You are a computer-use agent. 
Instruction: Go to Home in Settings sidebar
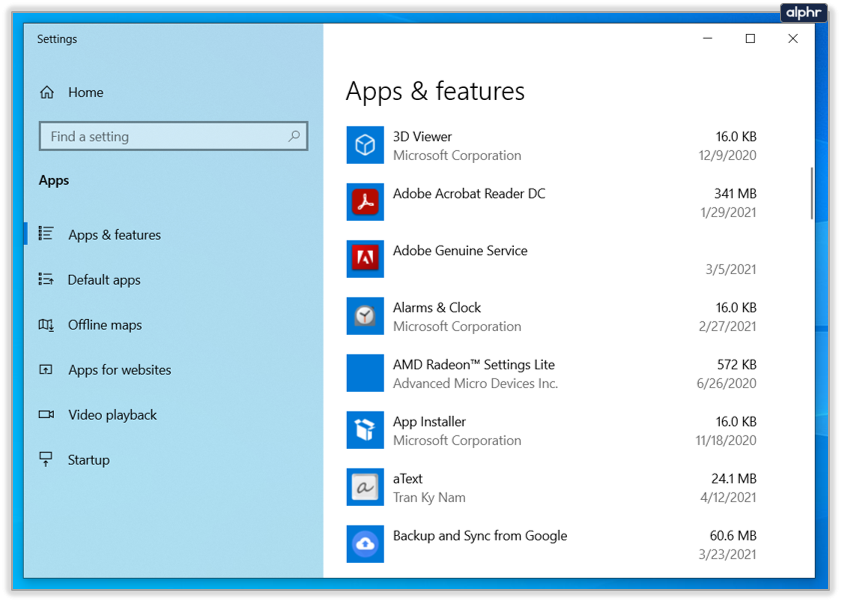(85, 92)
